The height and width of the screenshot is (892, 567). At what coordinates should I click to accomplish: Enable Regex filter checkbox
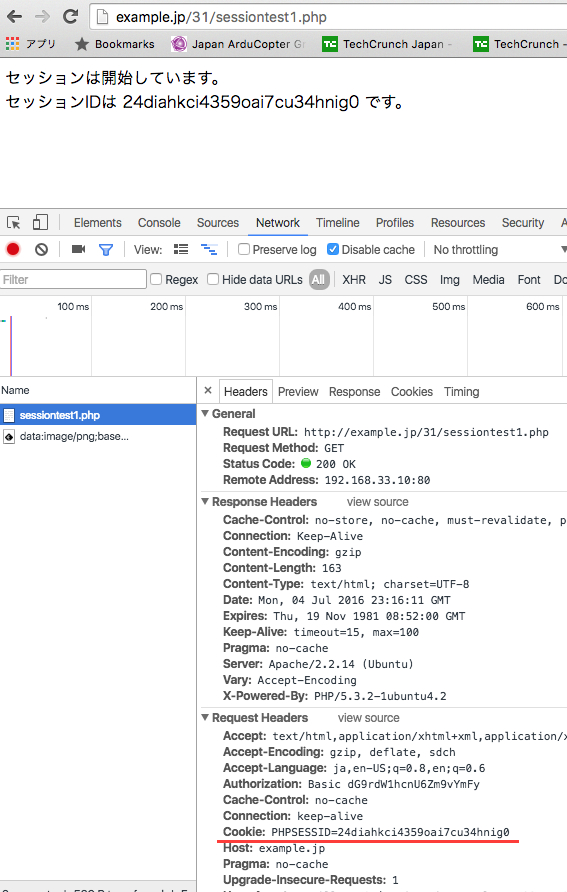(x=156, y=279)
